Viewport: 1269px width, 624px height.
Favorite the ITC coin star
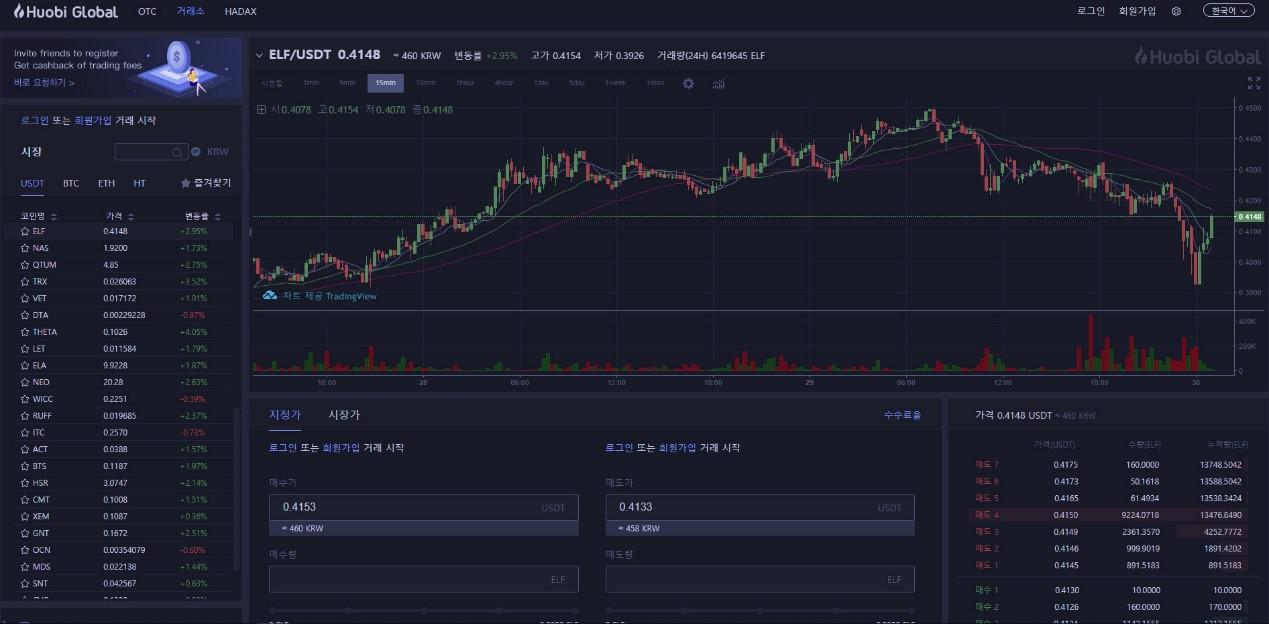click(25, 432)
